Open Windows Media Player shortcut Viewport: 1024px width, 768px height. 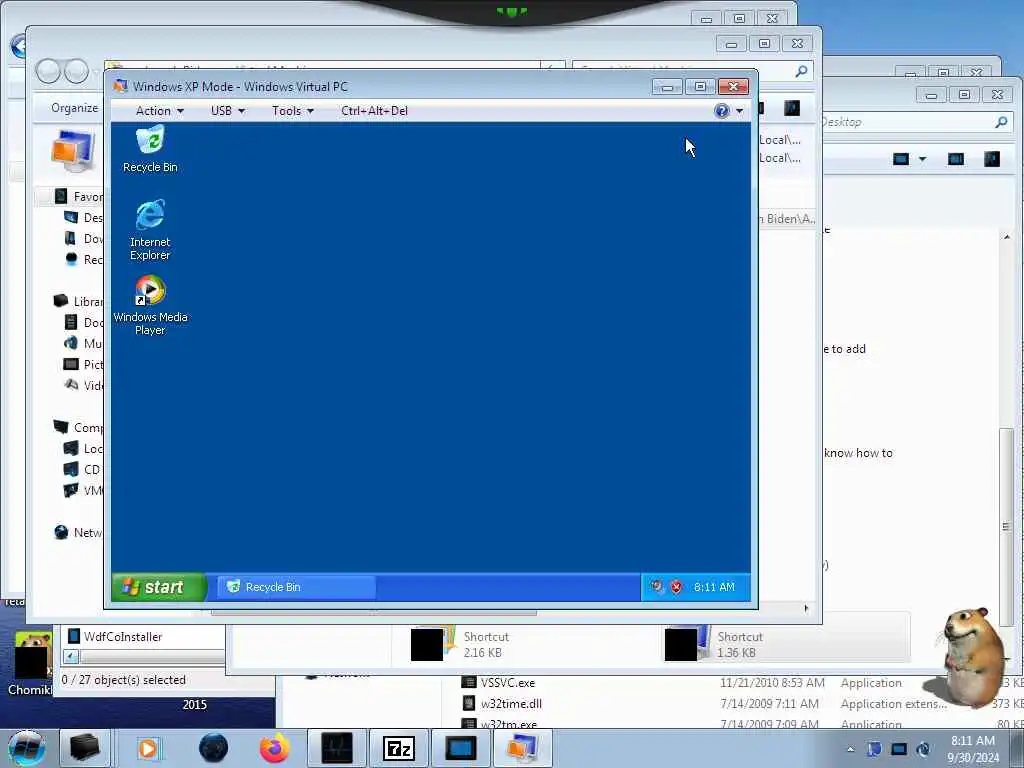(150, 304)
